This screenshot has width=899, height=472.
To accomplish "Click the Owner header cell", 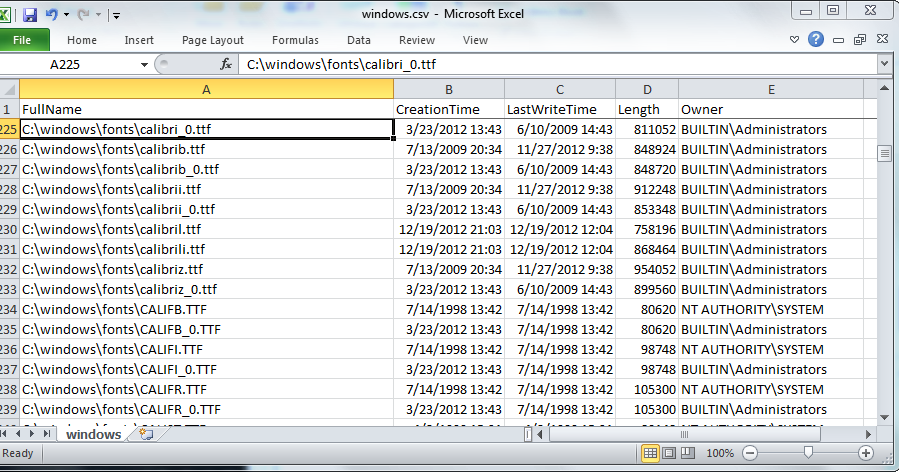I will (771, 110).
